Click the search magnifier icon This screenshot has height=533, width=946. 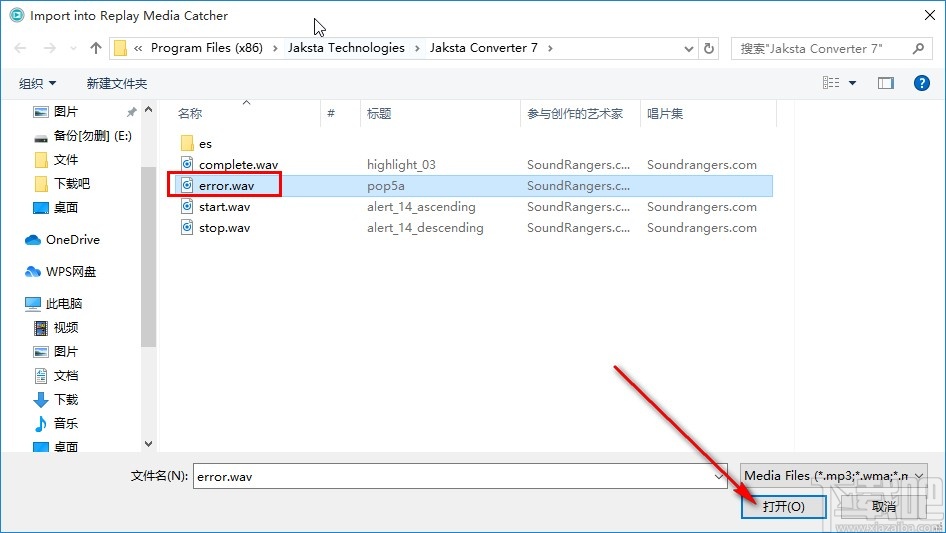coord(918,48)
